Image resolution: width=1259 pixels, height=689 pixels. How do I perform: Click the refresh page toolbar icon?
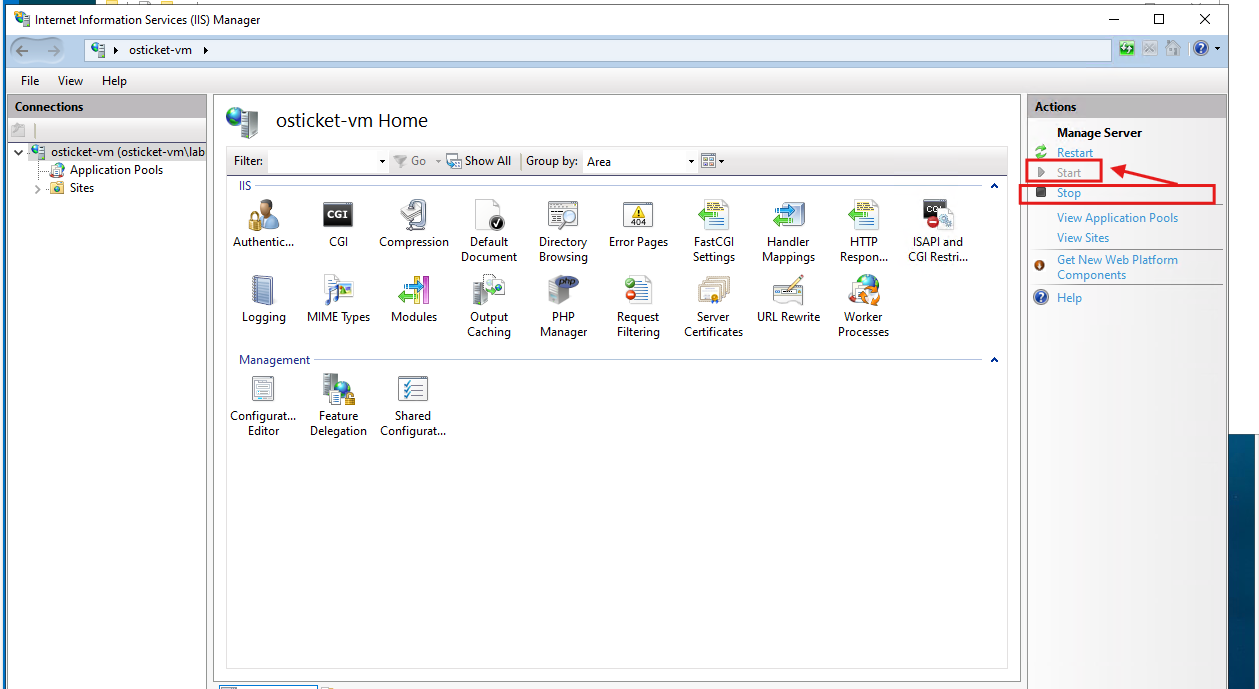[x=1127, y=49]
